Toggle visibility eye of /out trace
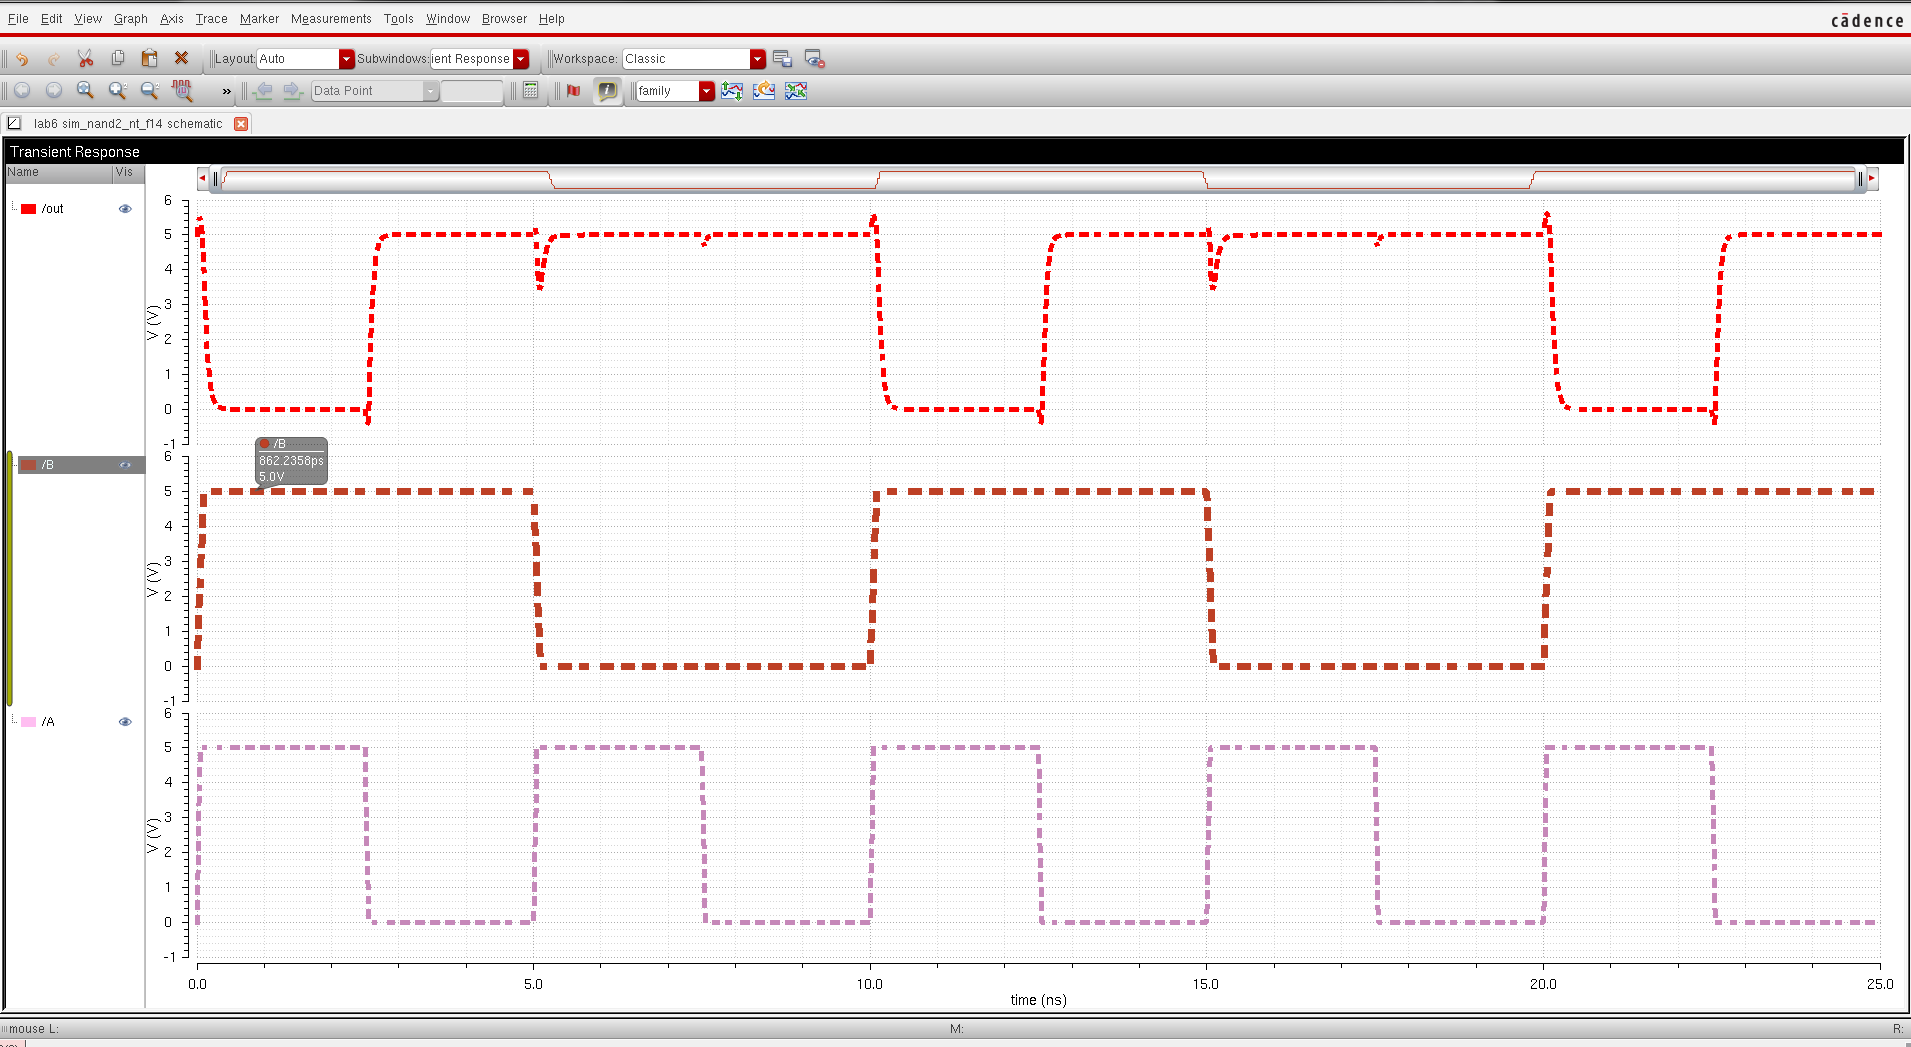The height and width of the screenshot is (1047, 1911). tap(125, 209)
